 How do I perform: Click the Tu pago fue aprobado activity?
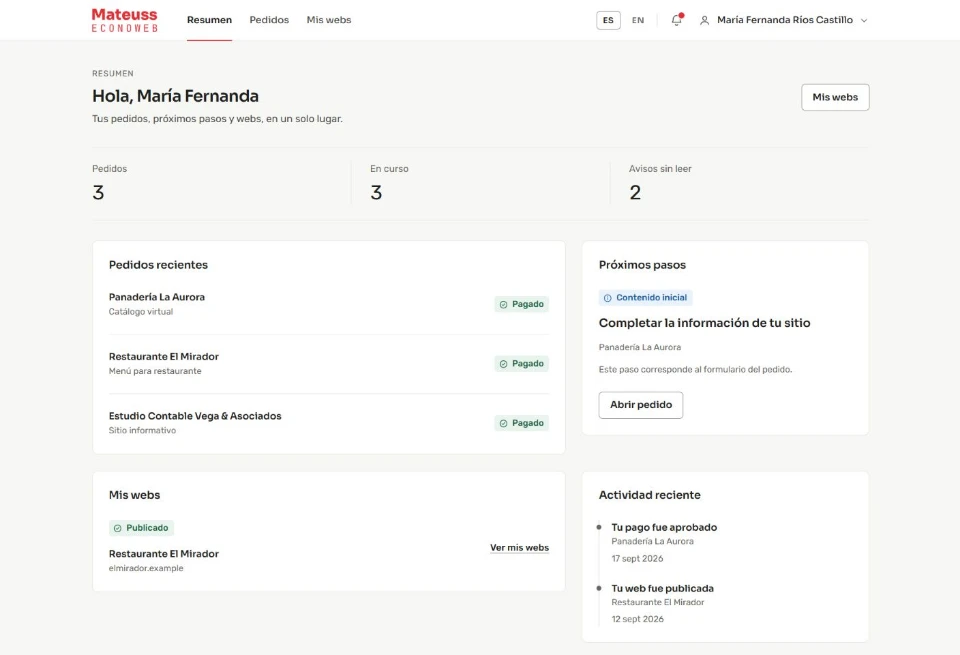[x=664, y=527]
